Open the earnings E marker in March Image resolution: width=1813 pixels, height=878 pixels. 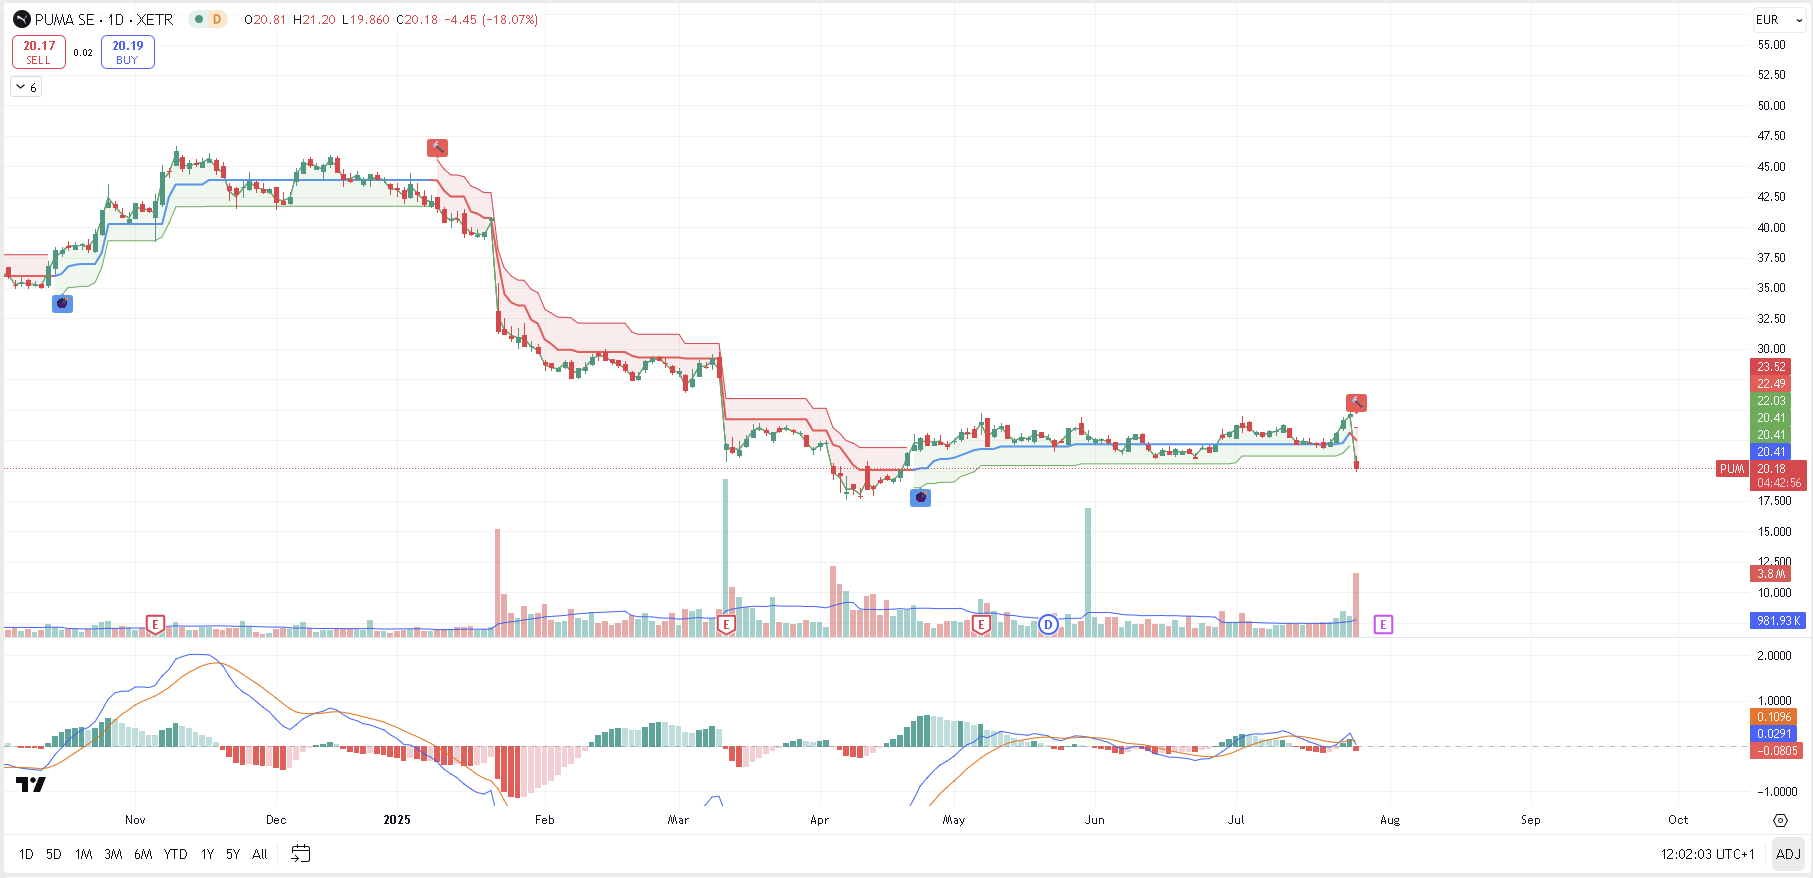[x=726, y=625]
